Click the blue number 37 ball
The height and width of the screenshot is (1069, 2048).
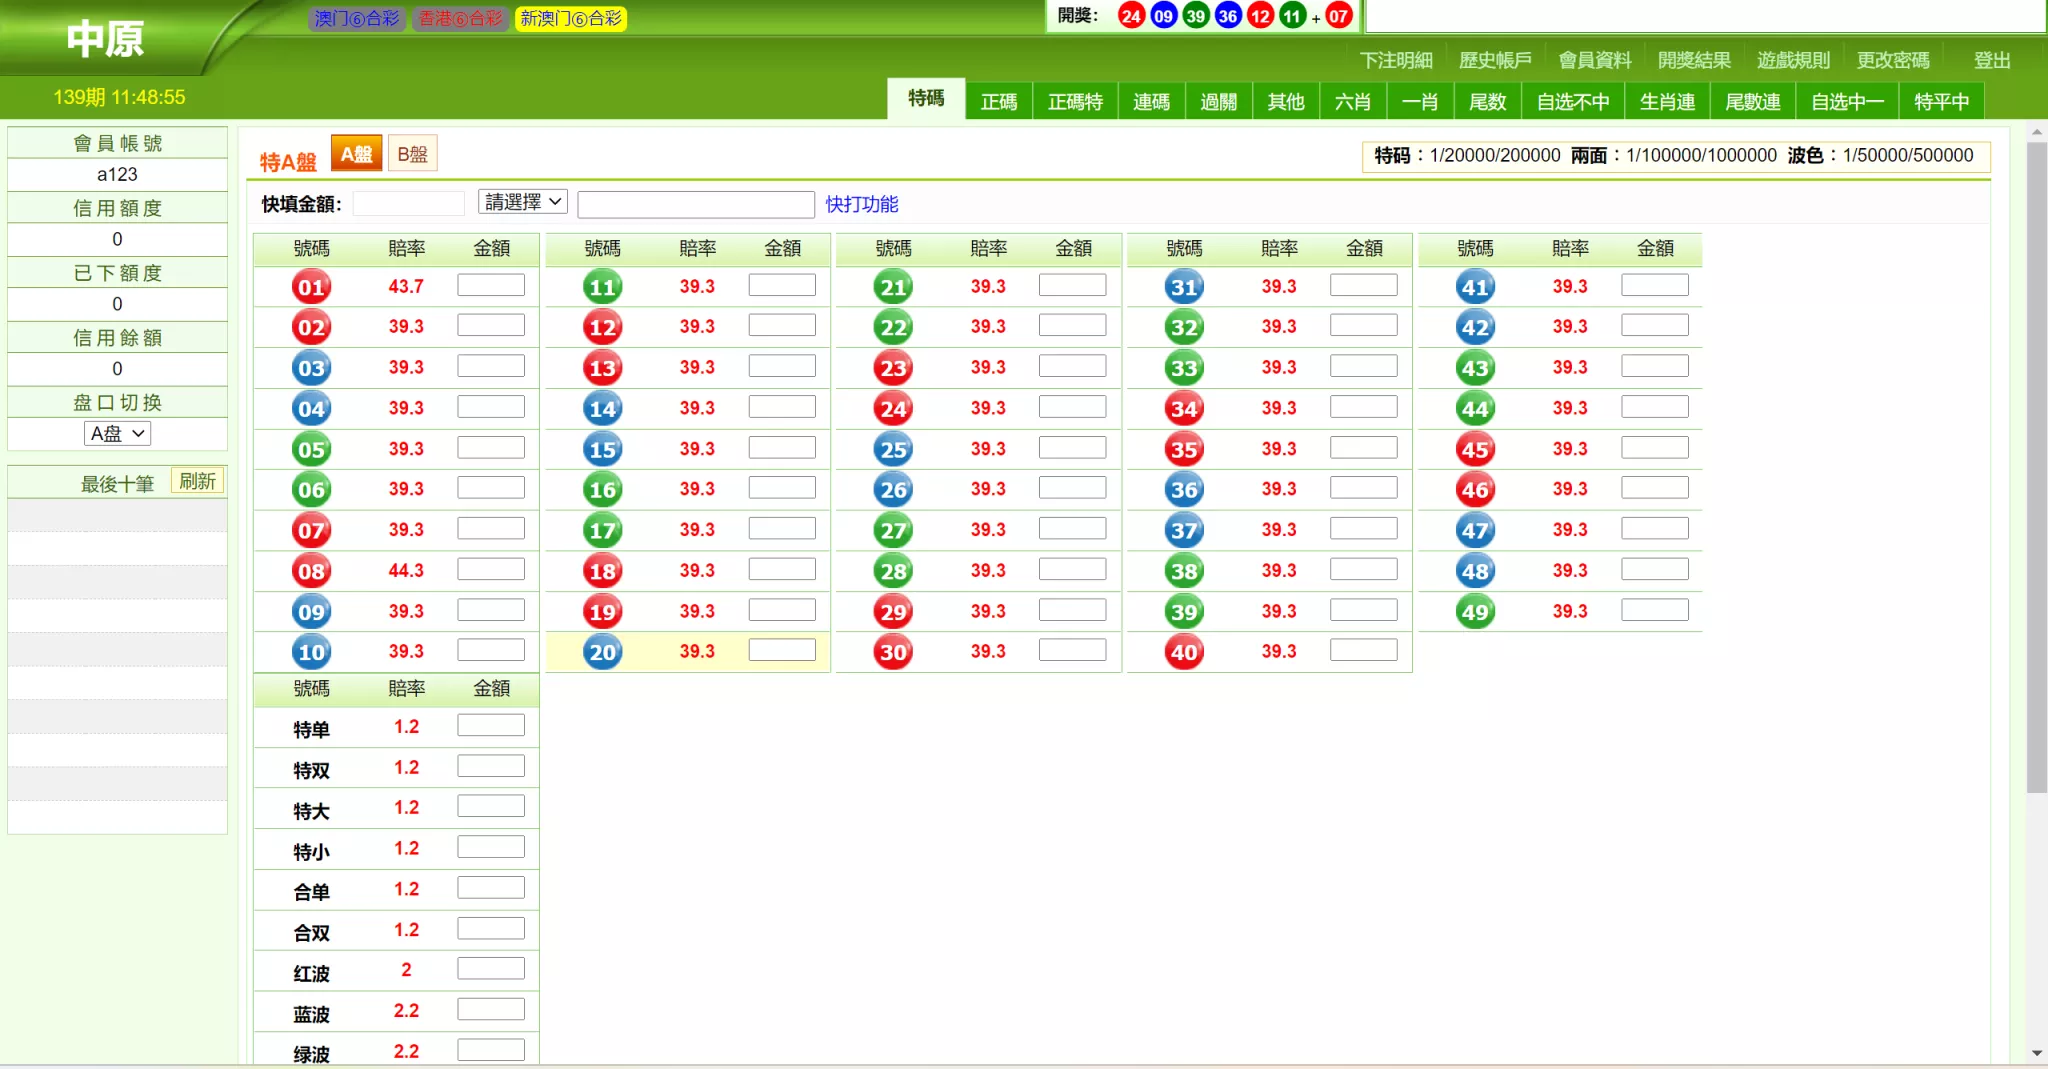click(1184, 530)
